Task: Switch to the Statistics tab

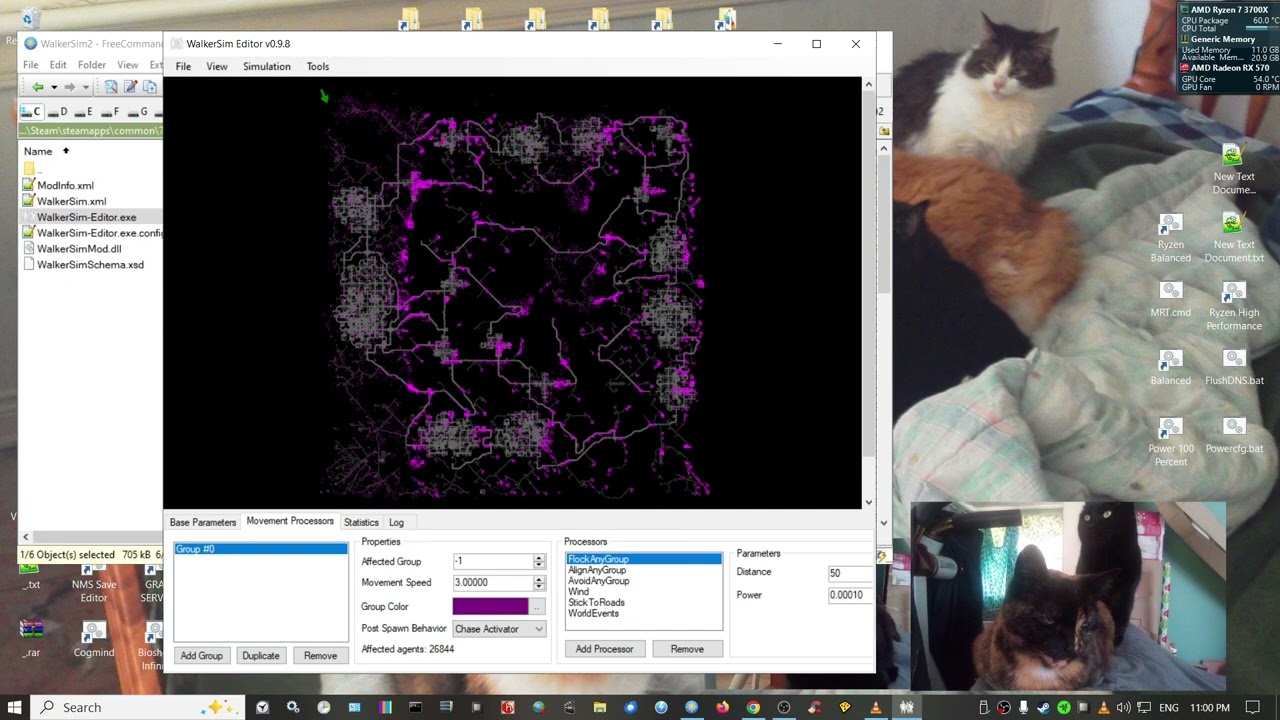Action: coord(361,522)
